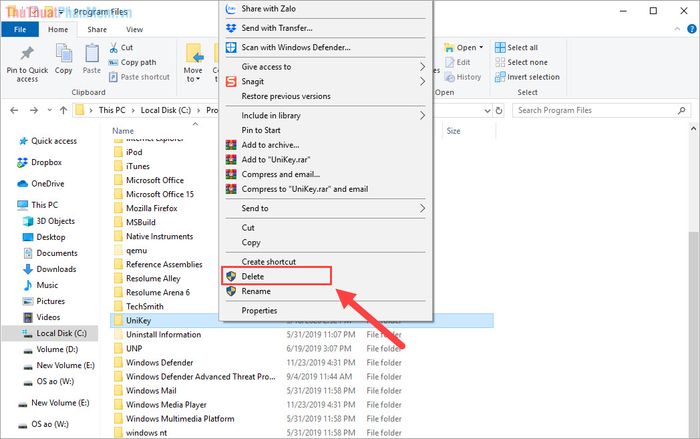Click Pin to Quick access icon
Image resolution: width=700 pixels, height=439 pixels.
click(x=27, y=53)
